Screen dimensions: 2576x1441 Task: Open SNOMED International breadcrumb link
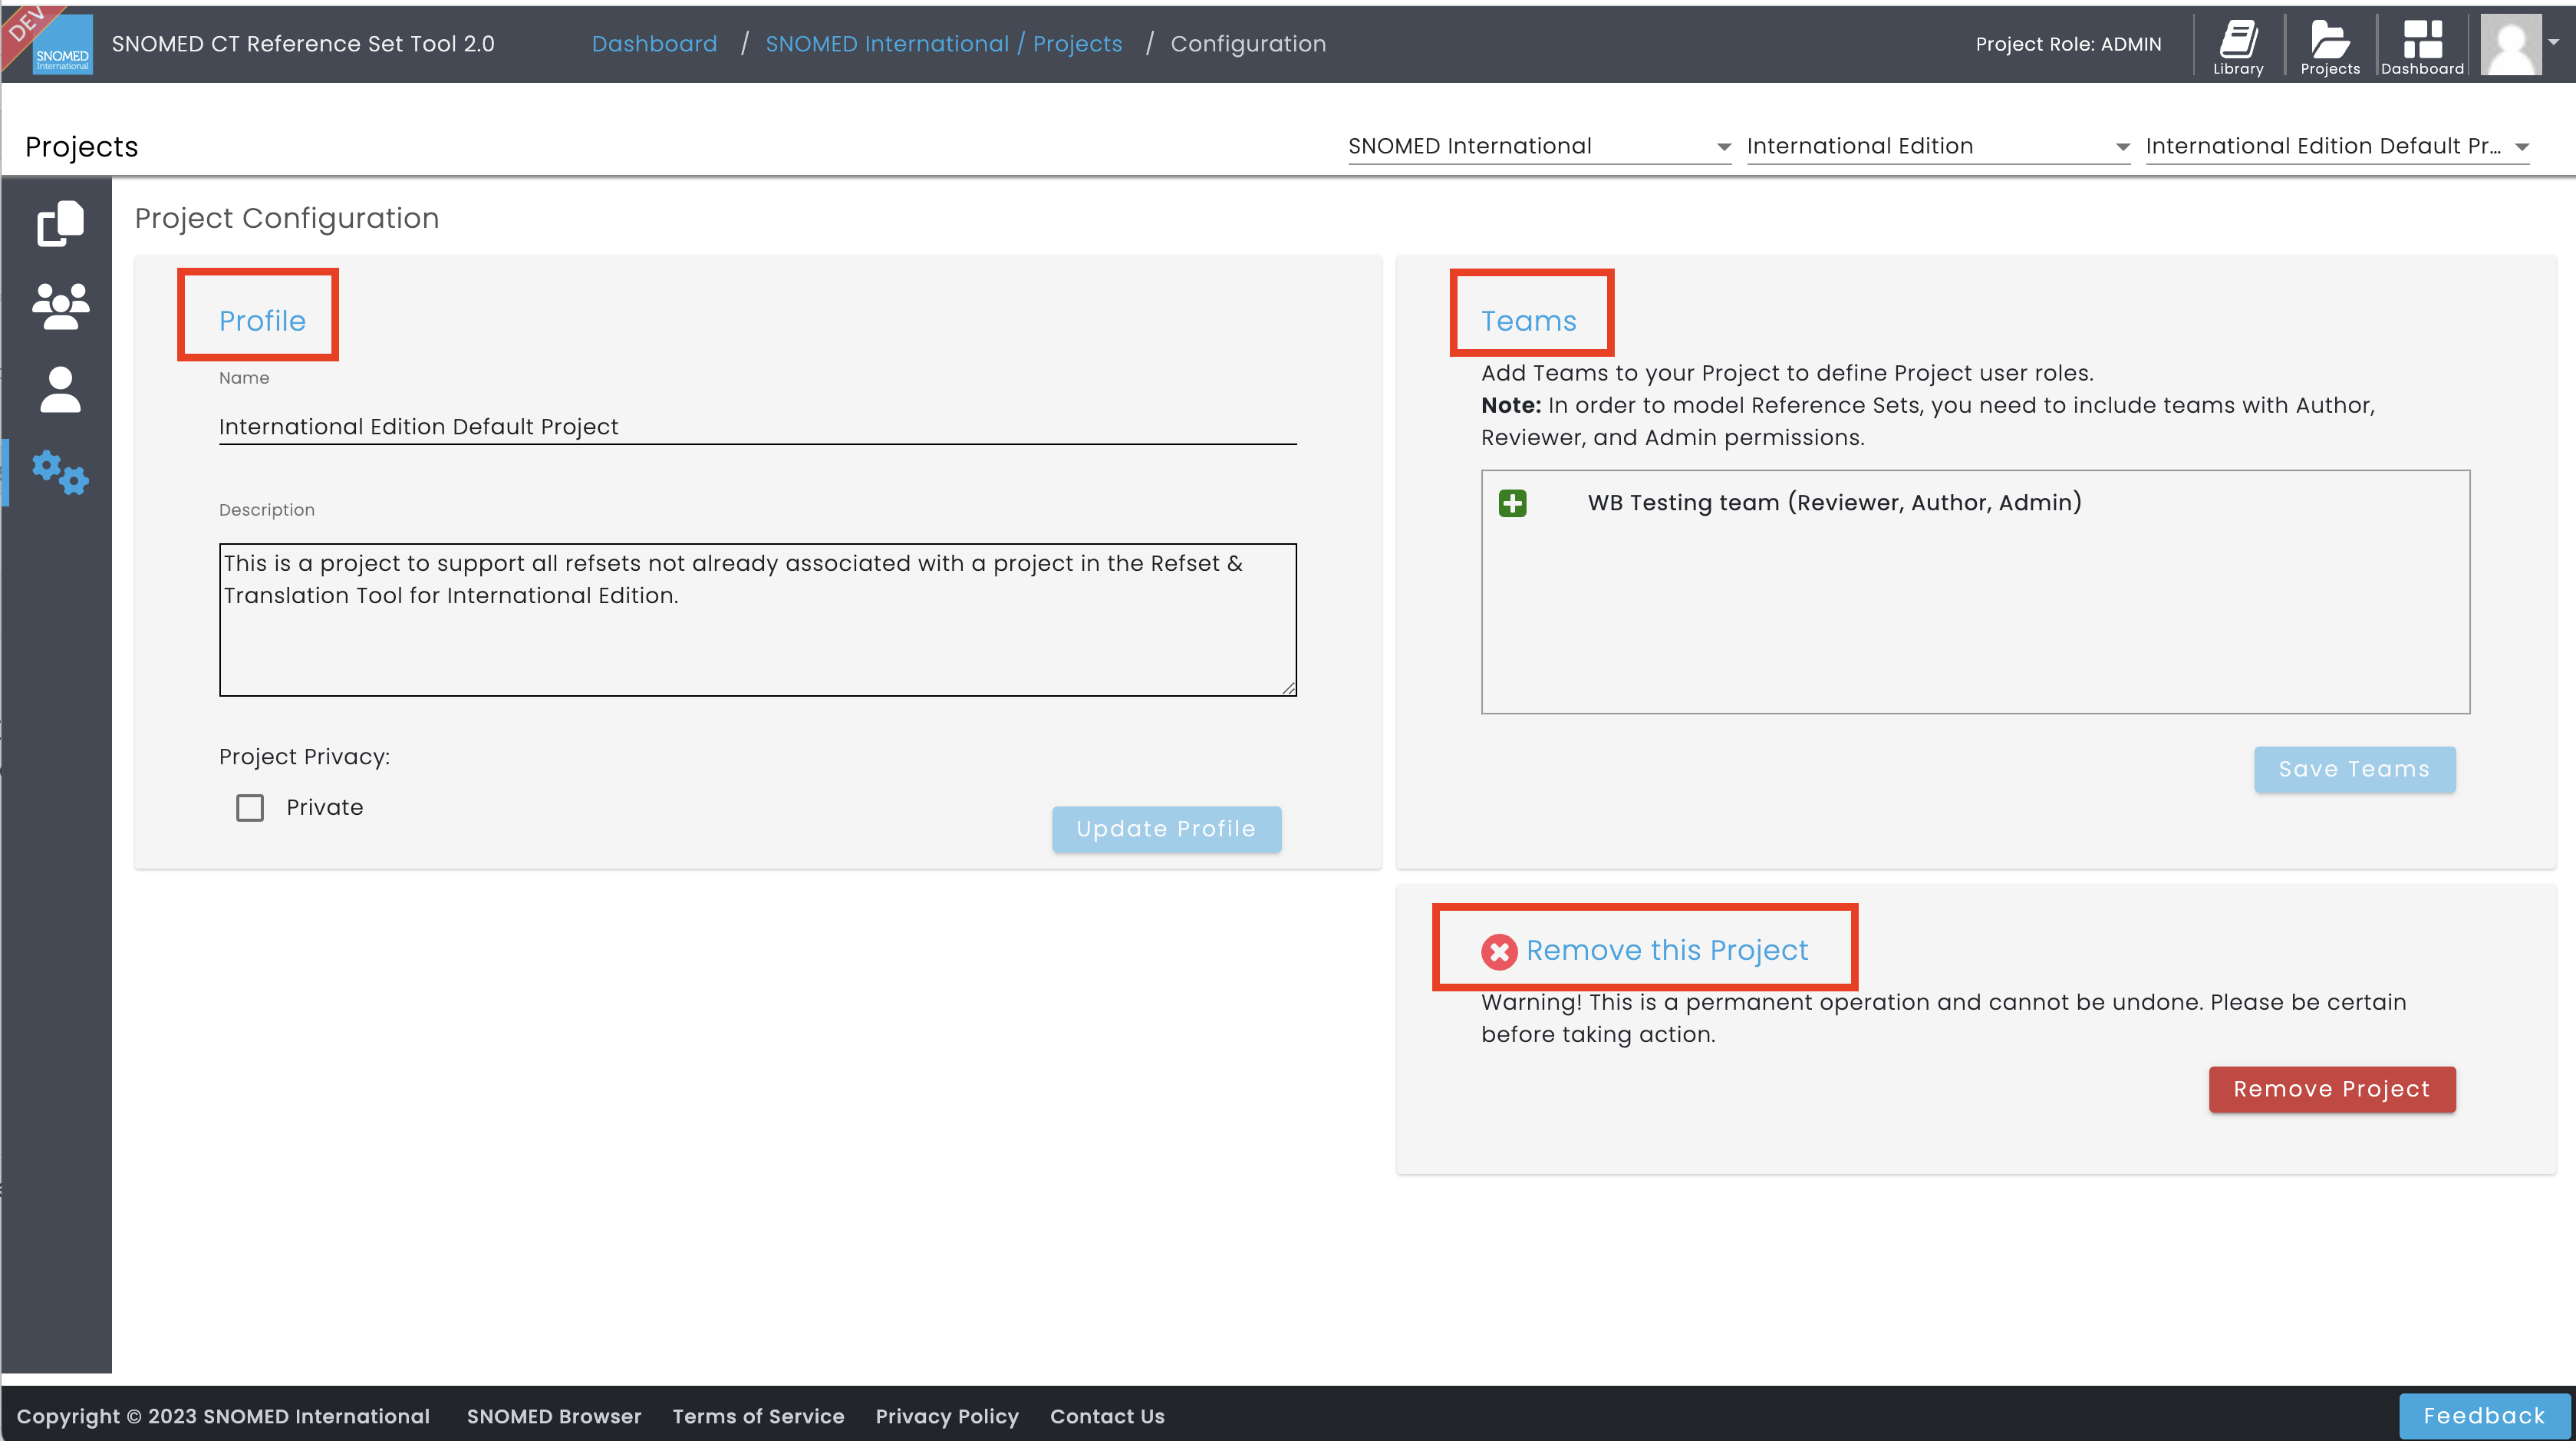(887, 44)
